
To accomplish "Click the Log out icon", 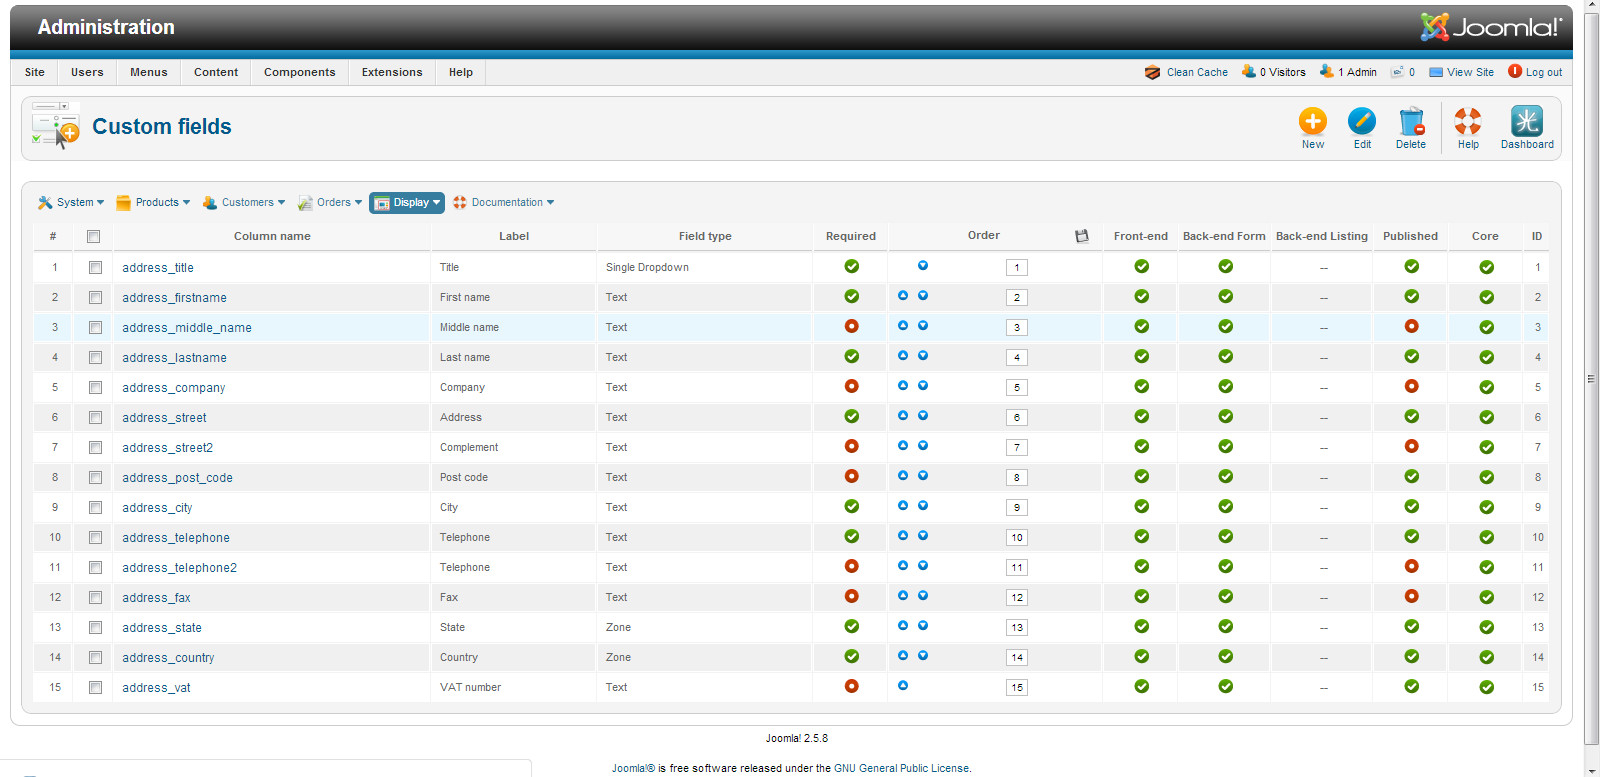I will 1515,72.
